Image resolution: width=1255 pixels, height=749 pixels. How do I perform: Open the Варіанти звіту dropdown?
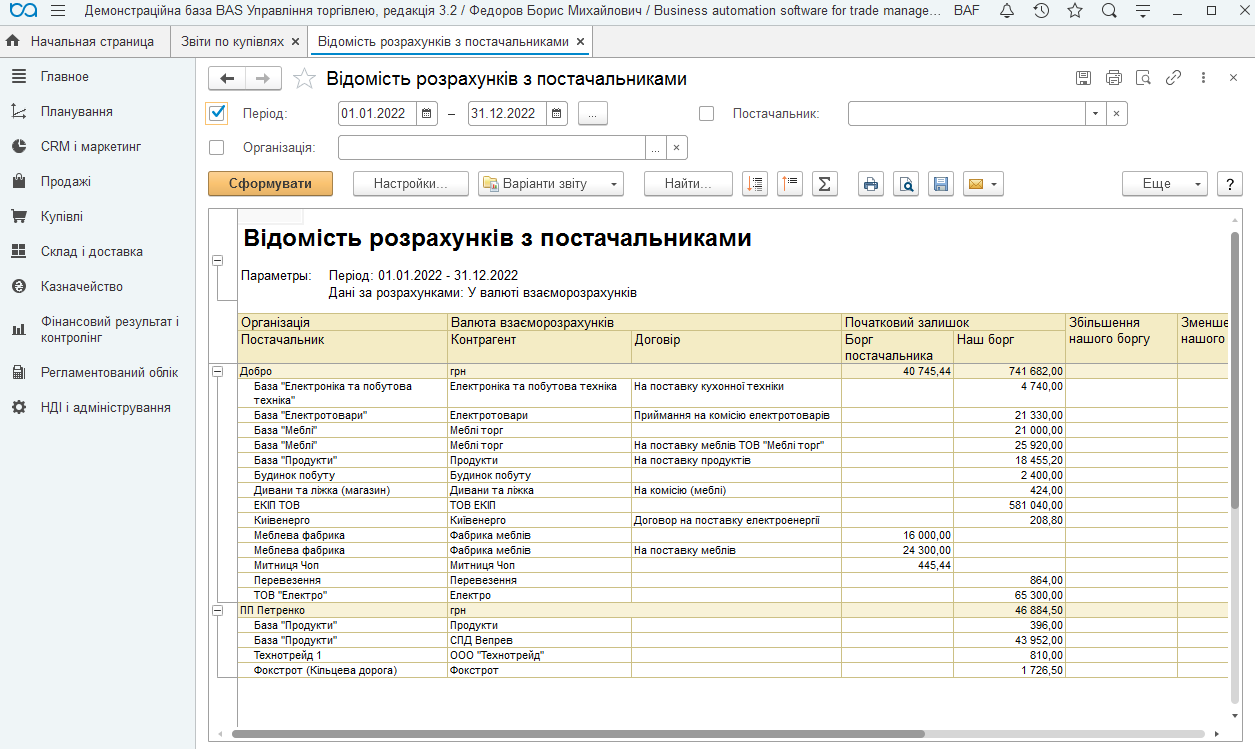(x=551, y=184)
